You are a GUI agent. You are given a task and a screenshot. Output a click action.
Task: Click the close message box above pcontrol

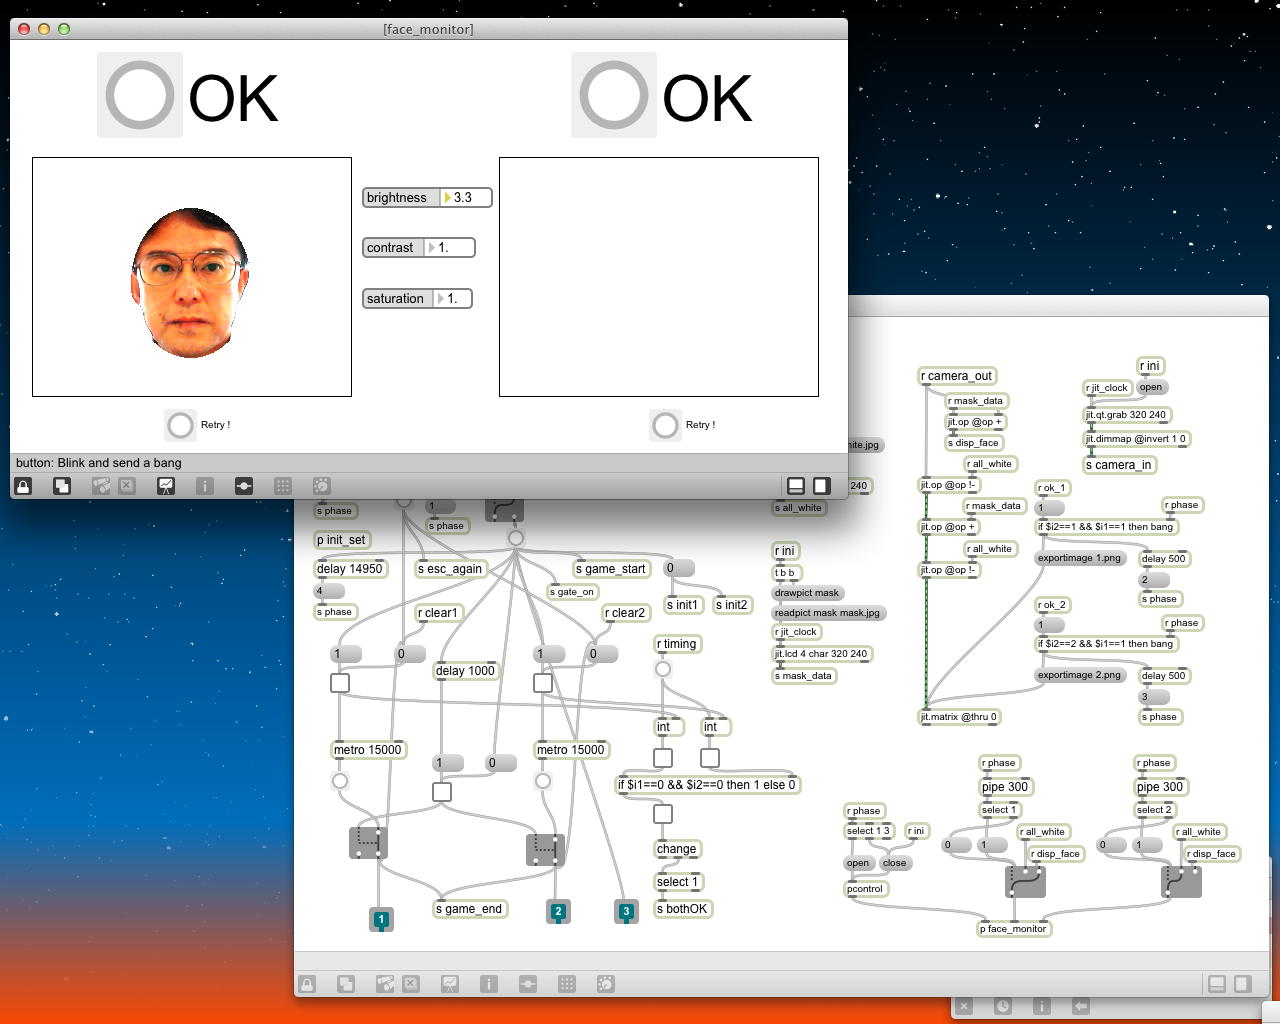[894, 863]
